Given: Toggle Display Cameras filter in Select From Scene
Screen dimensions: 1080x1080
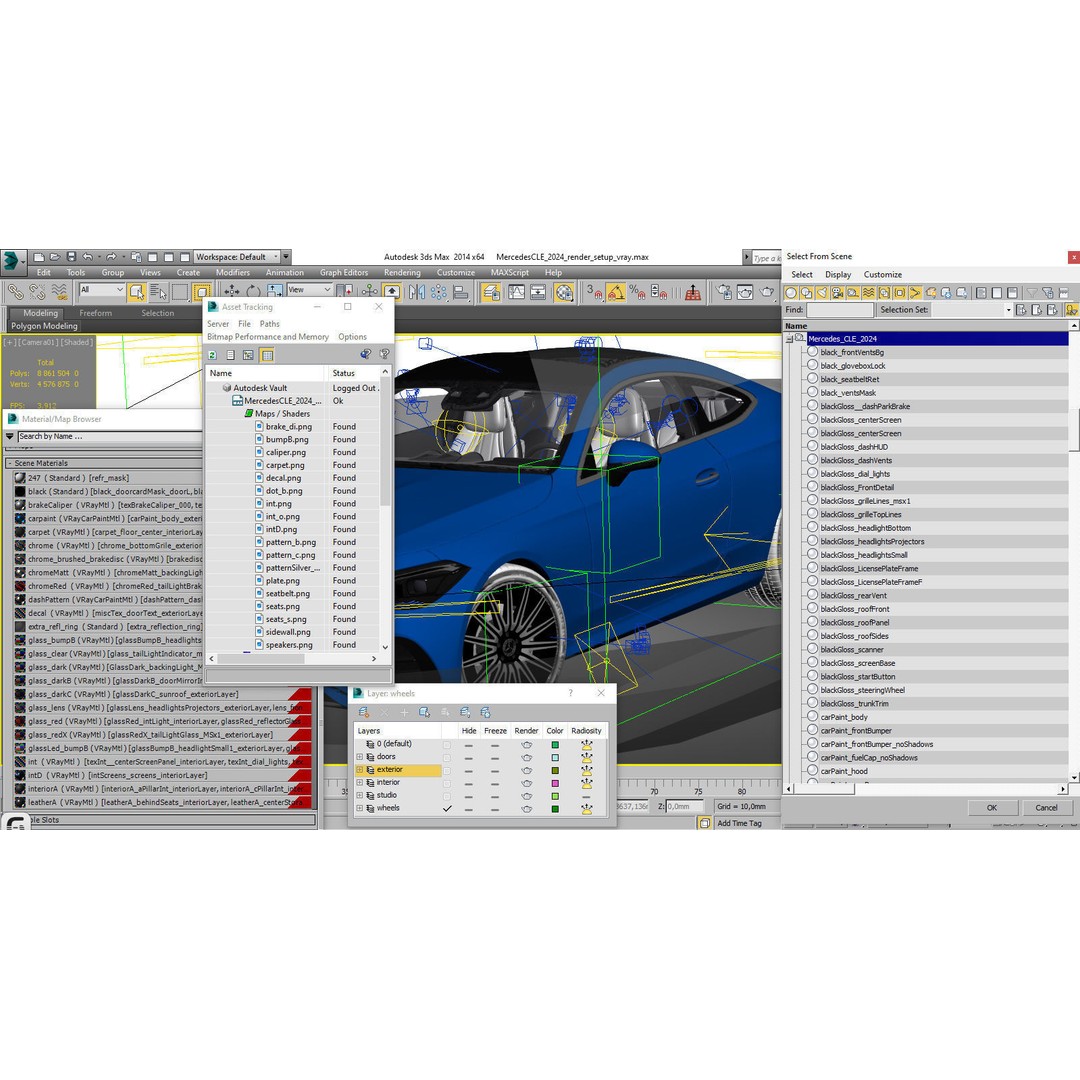Looking at the screenshot, I should [837, 293].
